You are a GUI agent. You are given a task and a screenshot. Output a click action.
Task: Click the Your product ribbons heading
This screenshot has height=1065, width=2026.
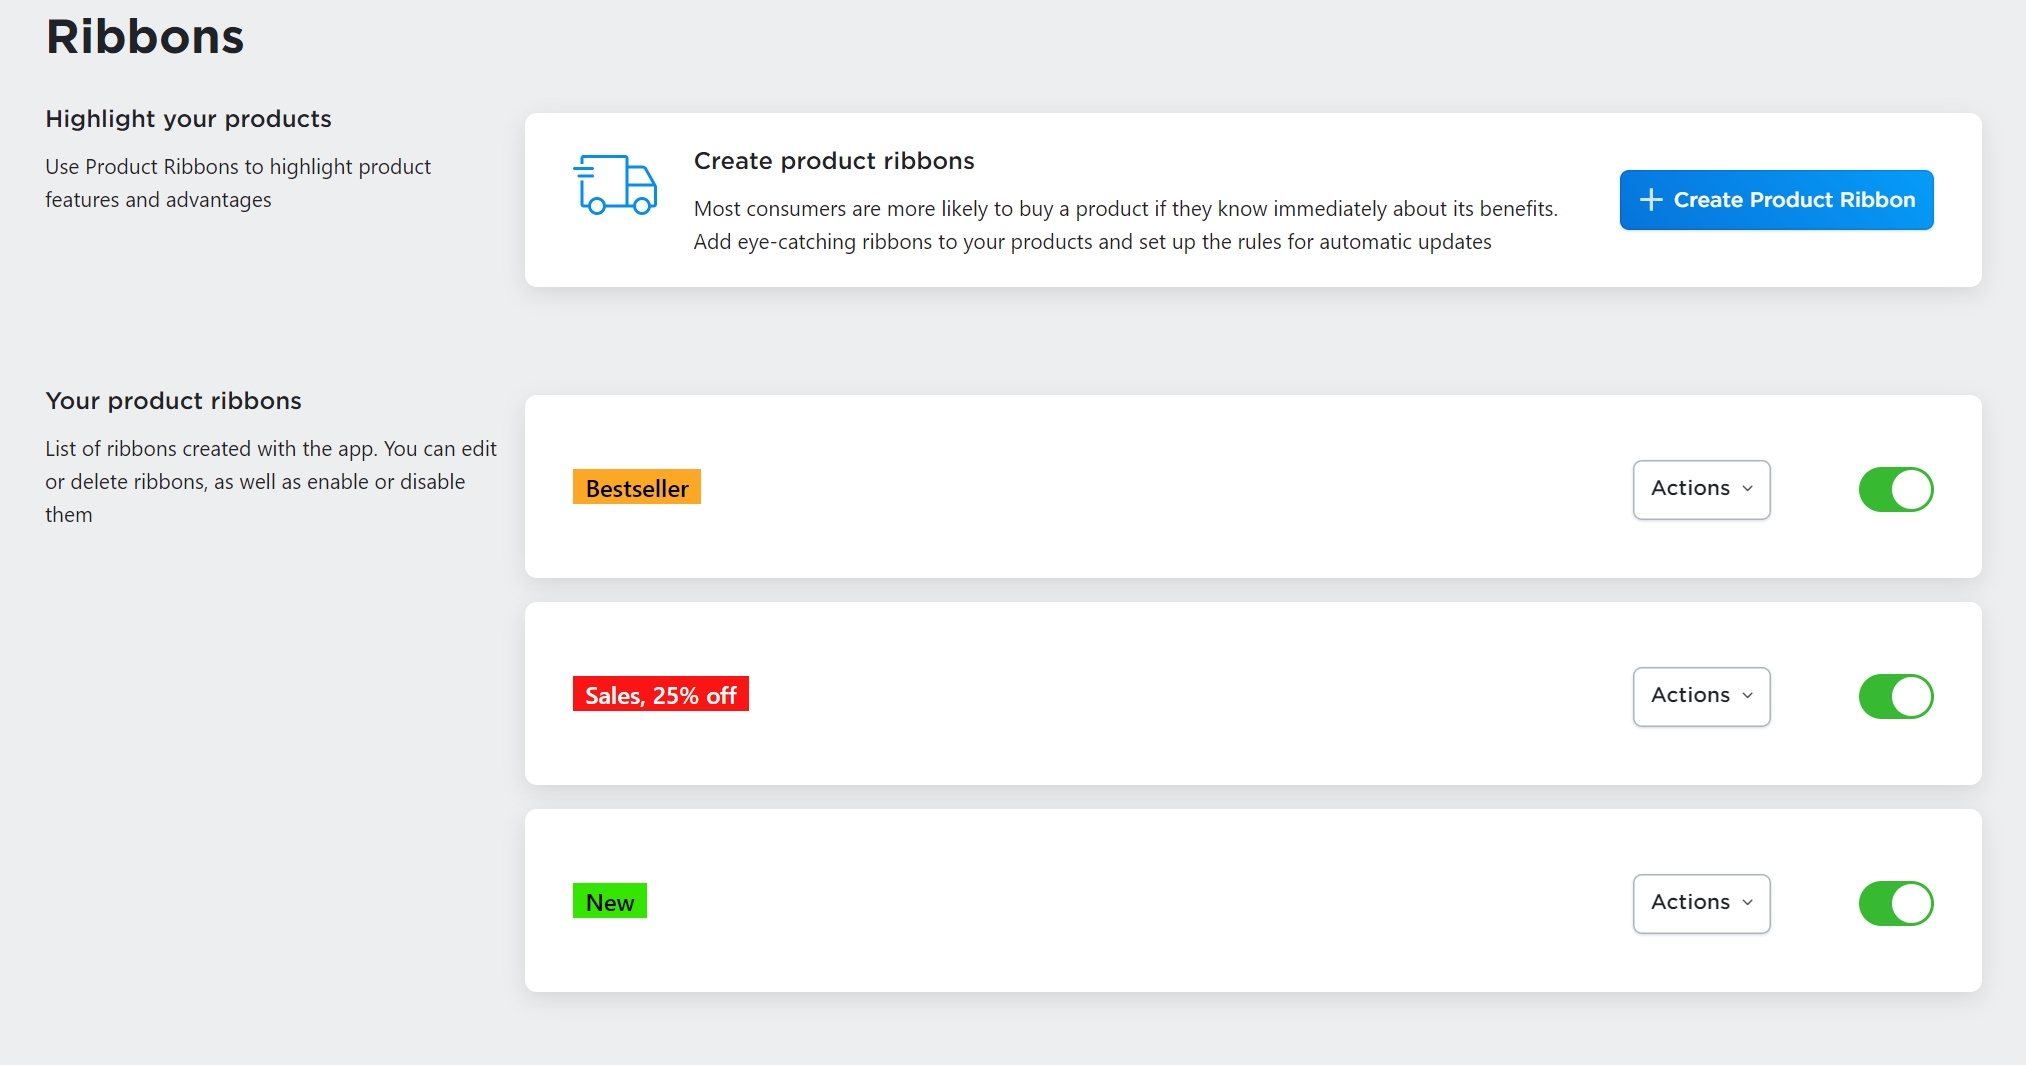coord(173,401)
